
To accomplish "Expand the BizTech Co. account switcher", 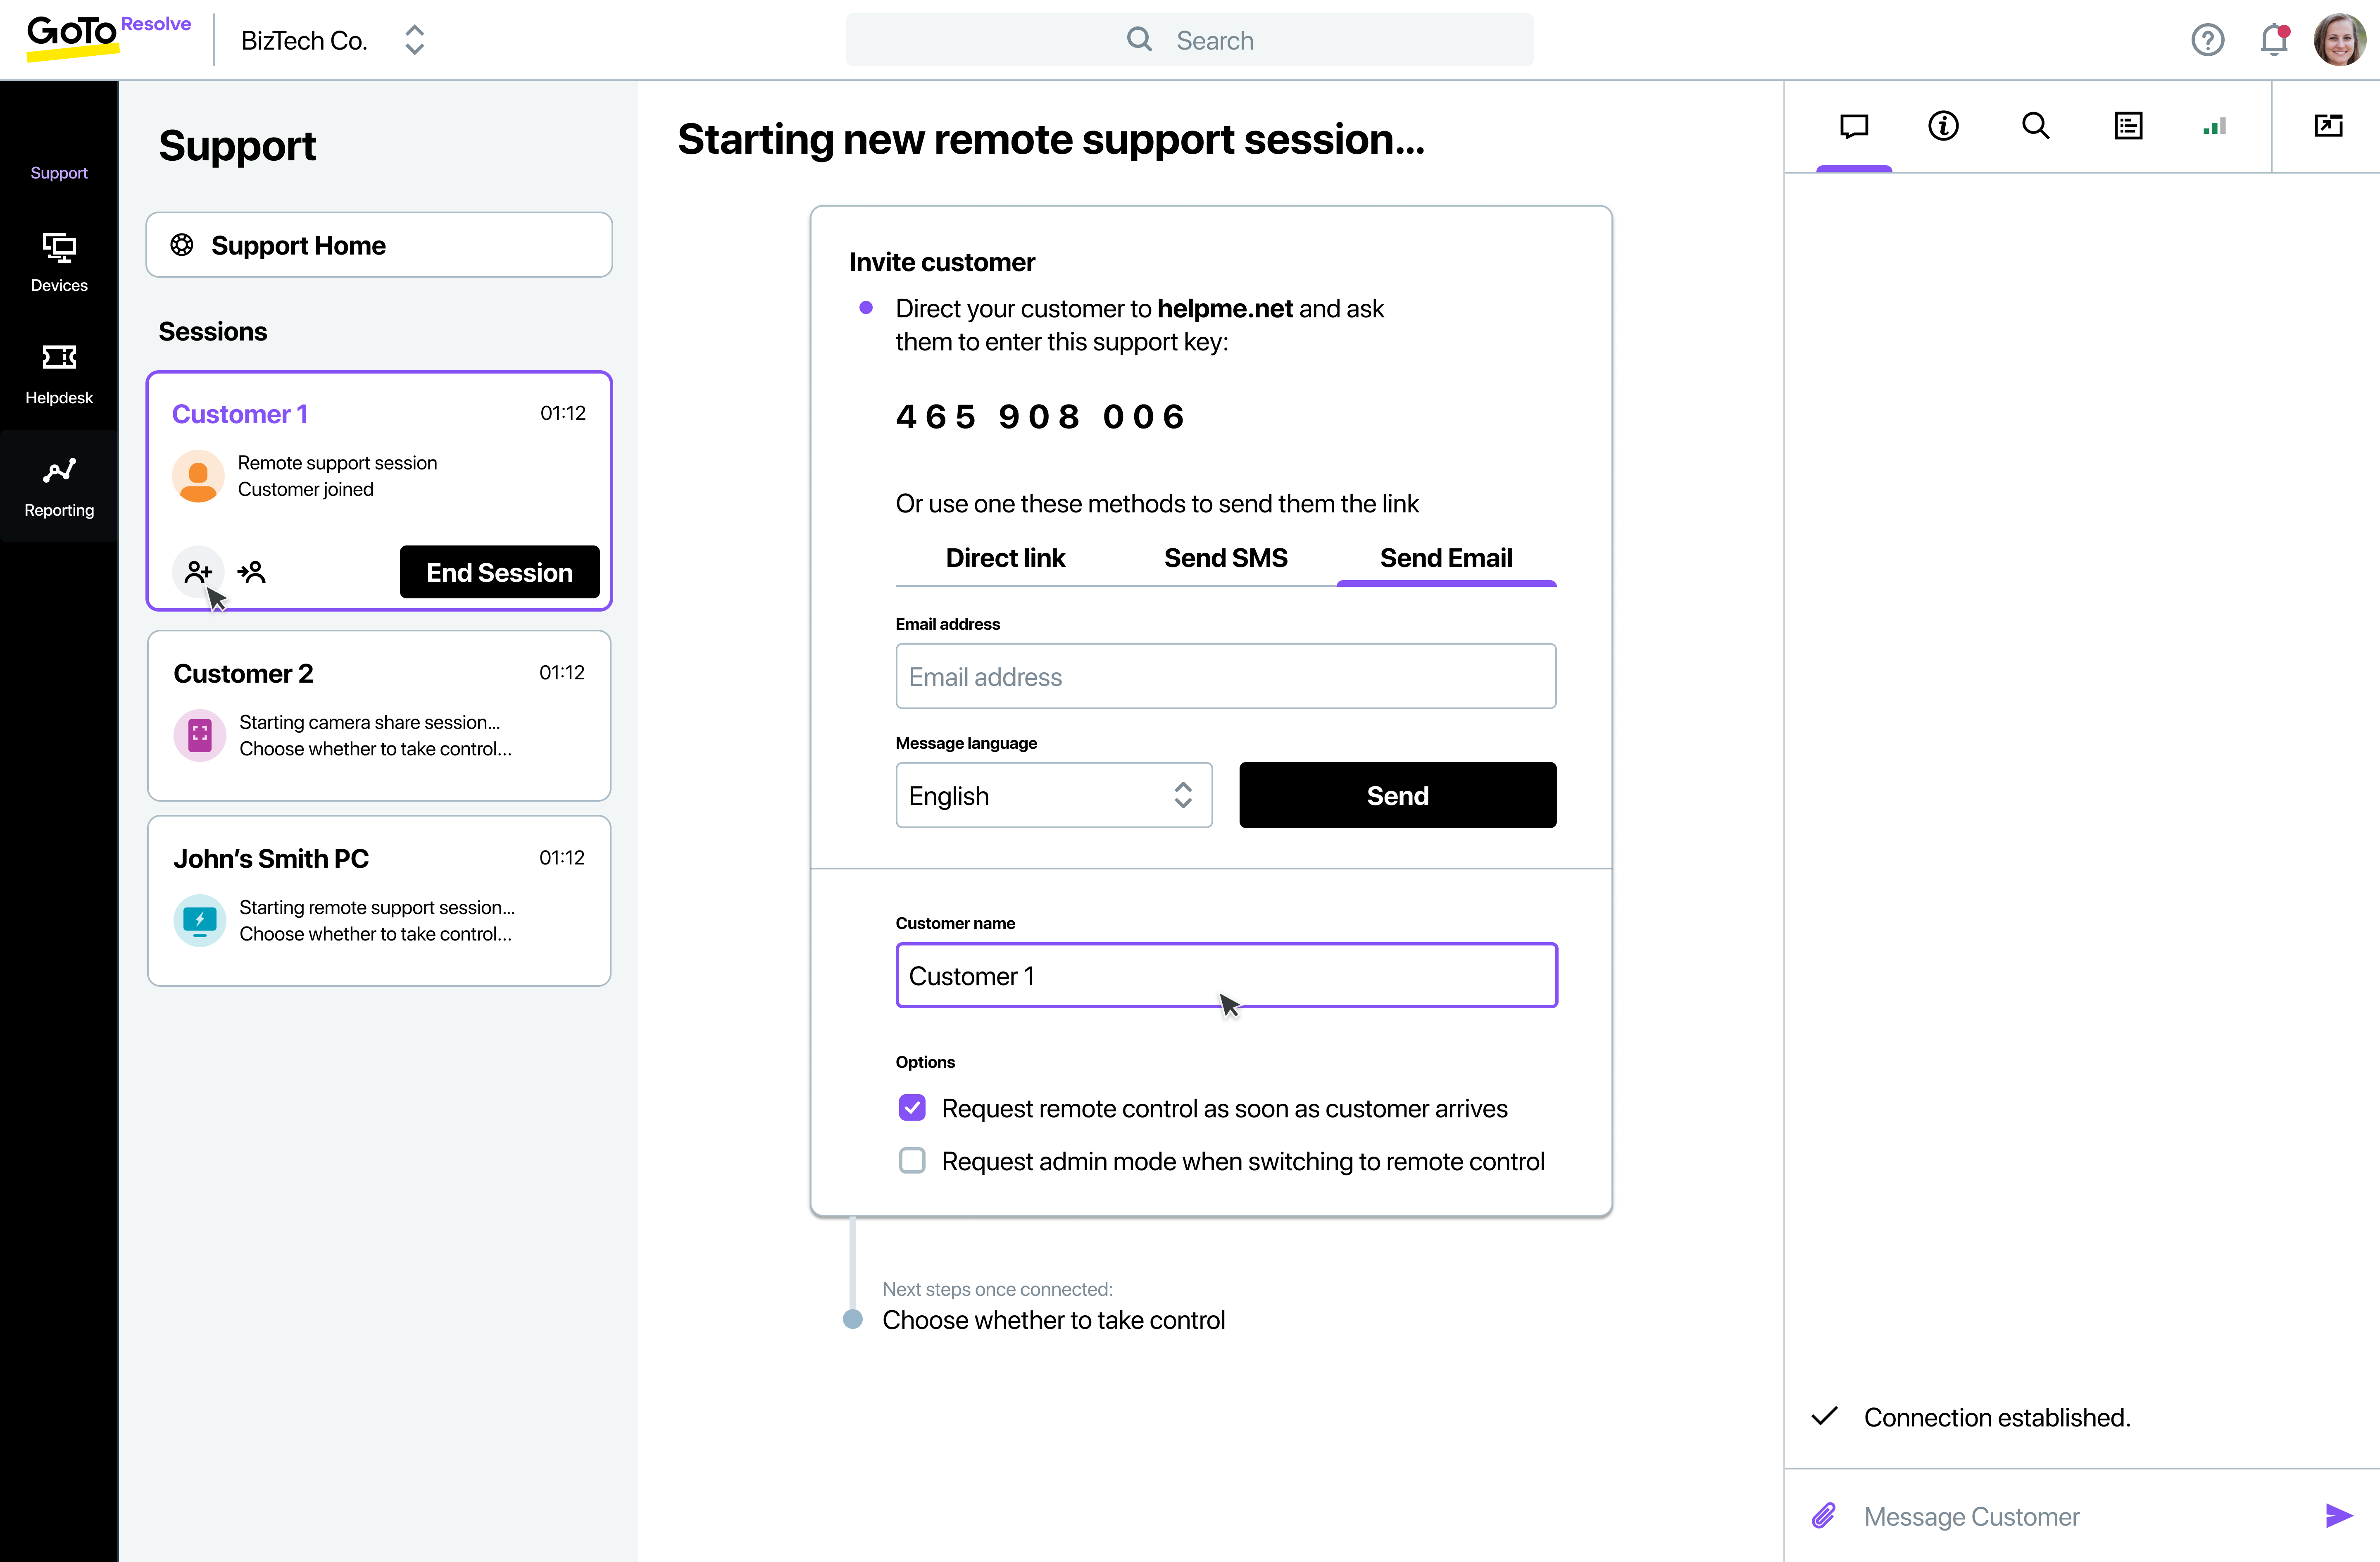I will coord(414,40).
